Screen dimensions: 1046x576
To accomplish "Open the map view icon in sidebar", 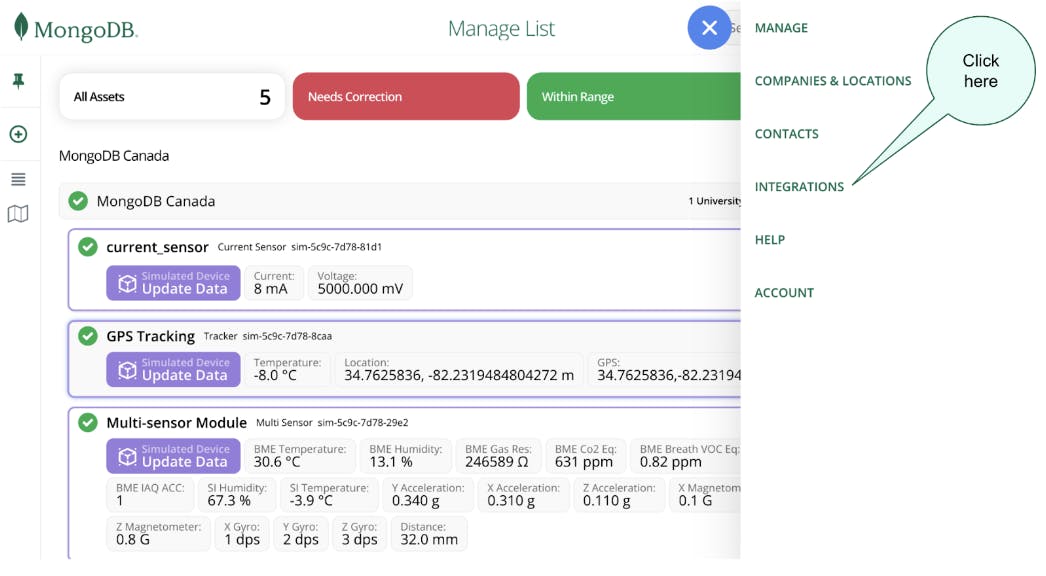I will coord(18,214).
